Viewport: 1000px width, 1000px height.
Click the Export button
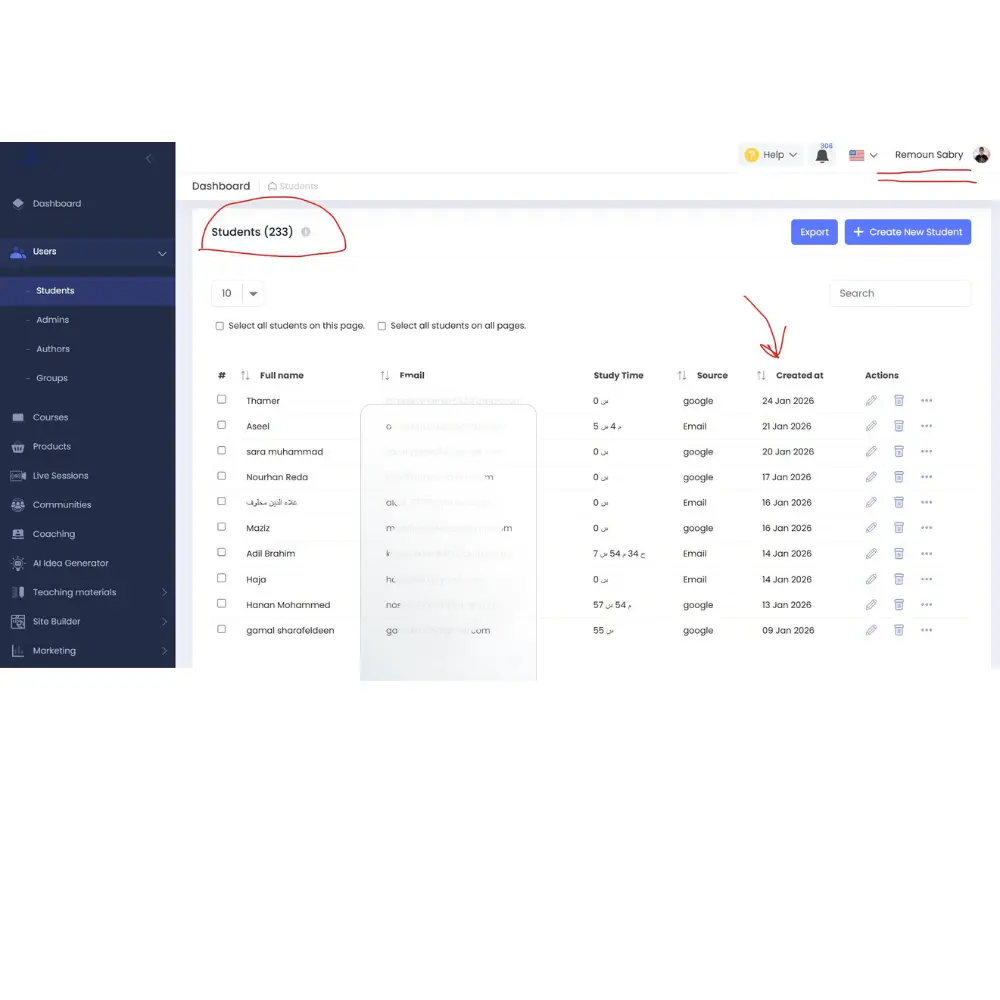click(x=814, y=232)
